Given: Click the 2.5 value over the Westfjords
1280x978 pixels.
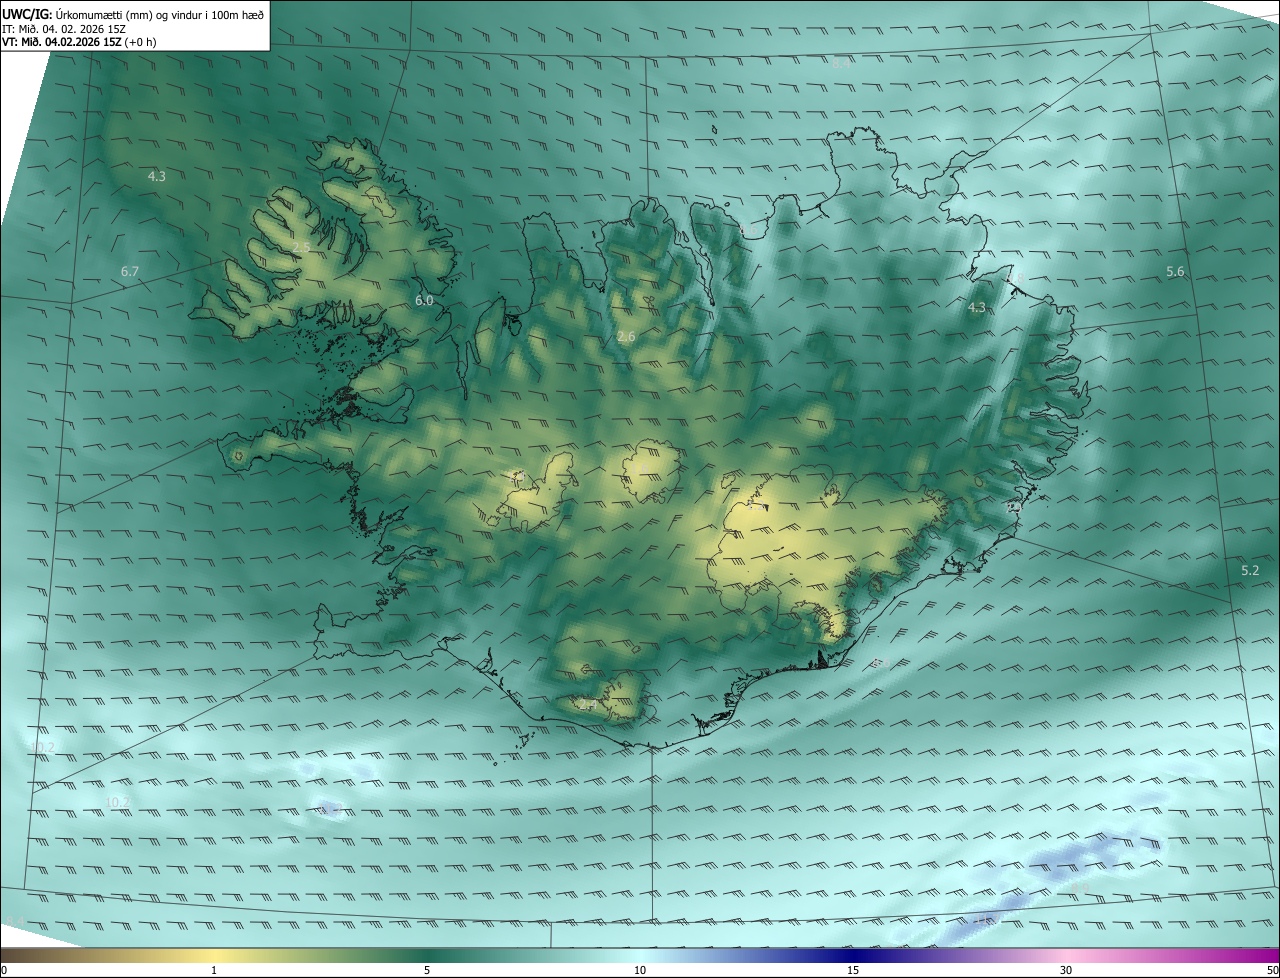Looking at the screenshot, I should pyautogui.click(x=302, y=247).
